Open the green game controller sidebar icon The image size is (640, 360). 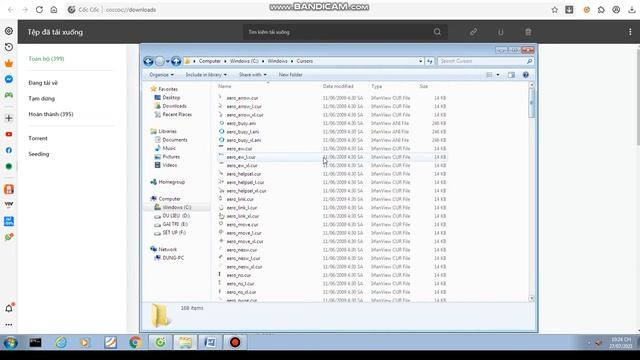pyautogui.click(x=9, y=95)
